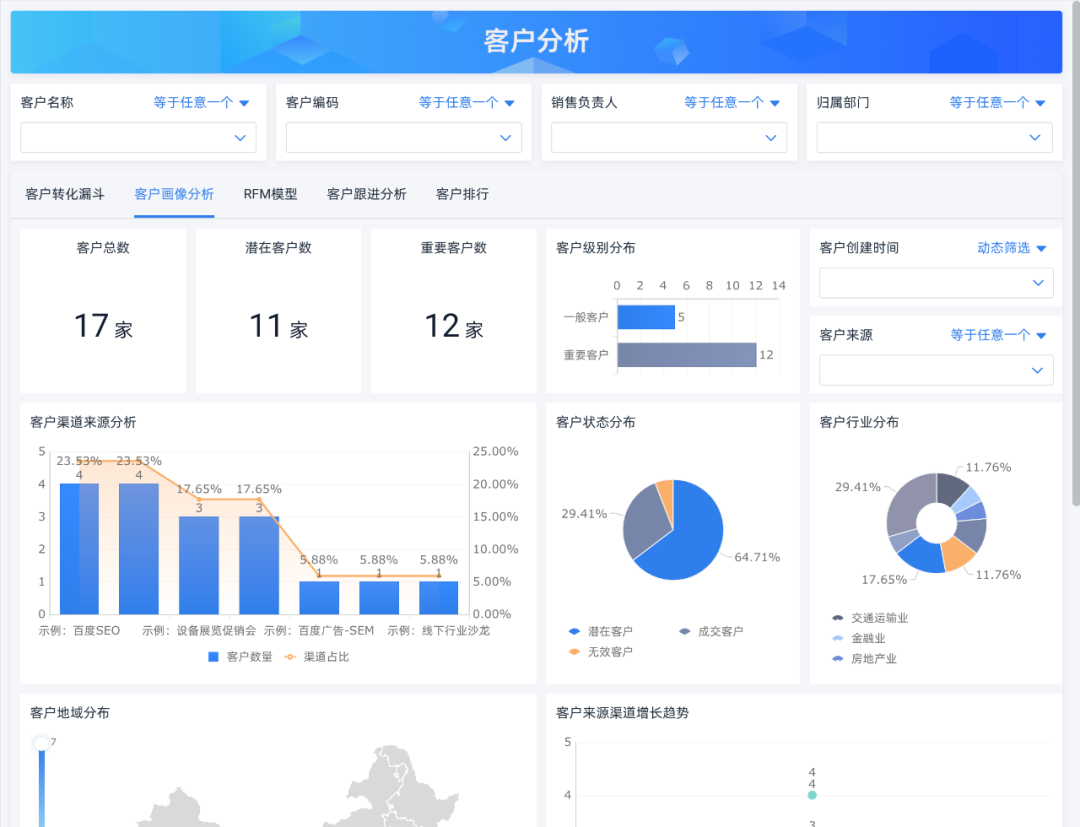Click the map's visual range slider handle
Image resolution: width=1080 pixels, height=827 pixels.
tap(41, 743)
